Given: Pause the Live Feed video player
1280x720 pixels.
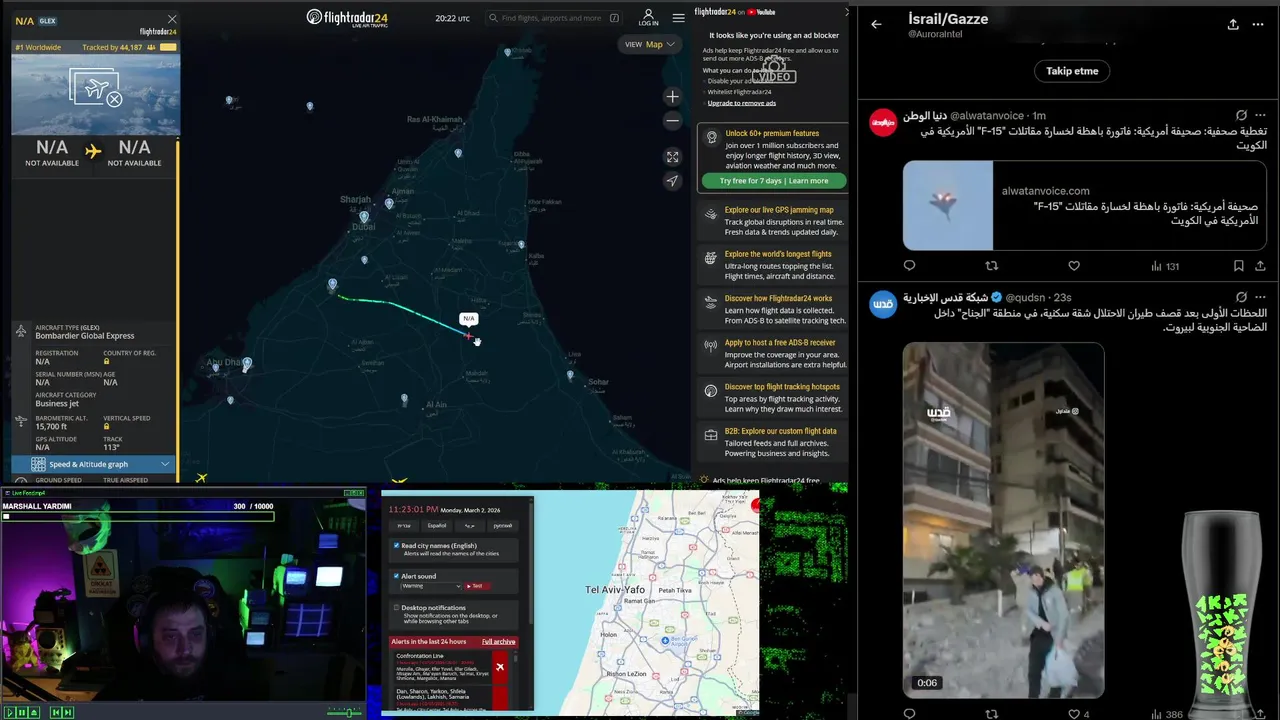Looking at the screenshot, I should (x=22, y=712).
